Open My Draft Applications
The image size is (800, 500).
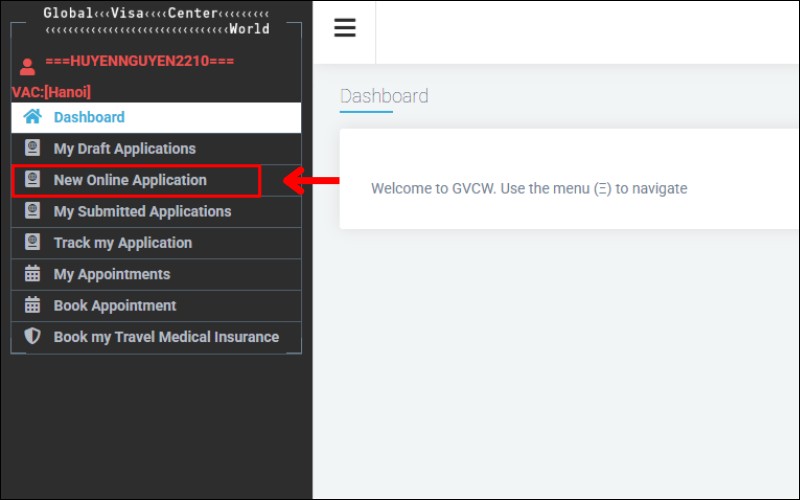click(x=124, y=149)
